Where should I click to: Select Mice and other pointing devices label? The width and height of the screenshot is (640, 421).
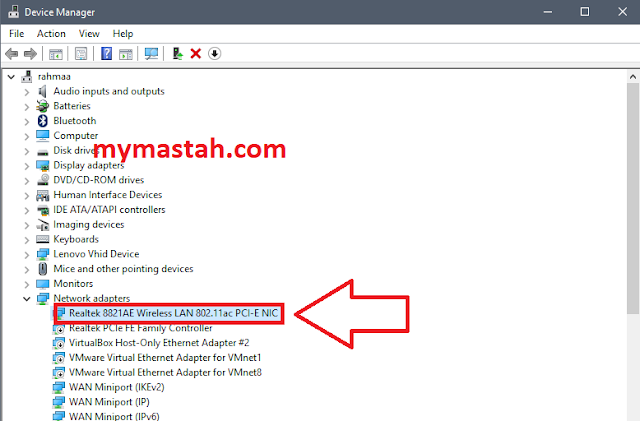pyautogui.click(x=123, y=269)
